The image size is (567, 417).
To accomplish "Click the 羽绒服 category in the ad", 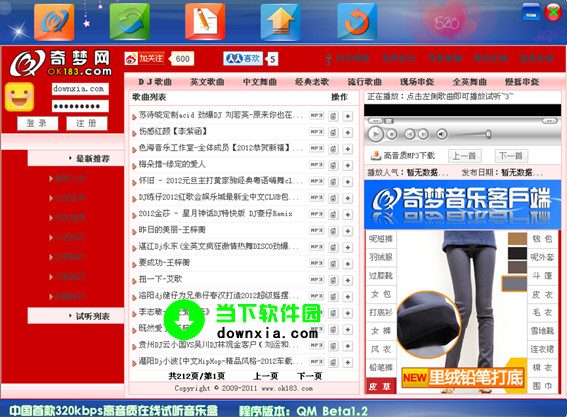I will coord(381,257).
